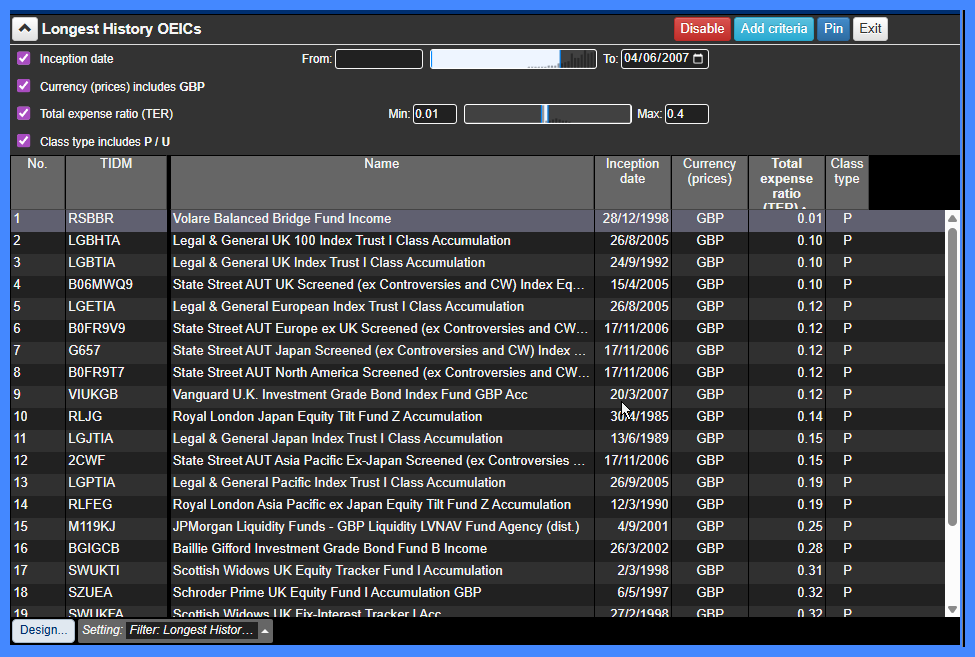Click the Add criteria button
Screen dimensions: 975x657
pyautogui.click(x=773, y=29)
